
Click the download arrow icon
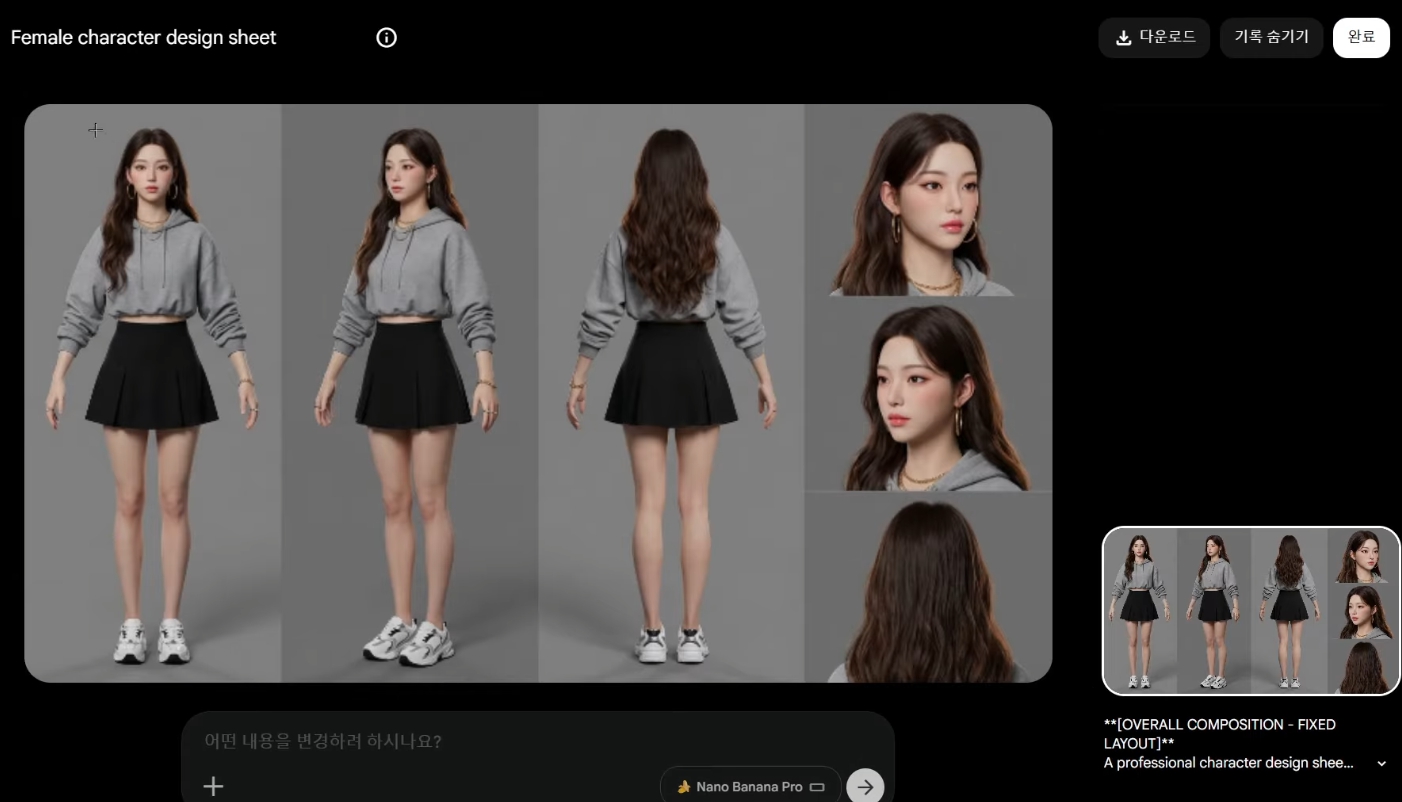click(x=1123, y=38)
